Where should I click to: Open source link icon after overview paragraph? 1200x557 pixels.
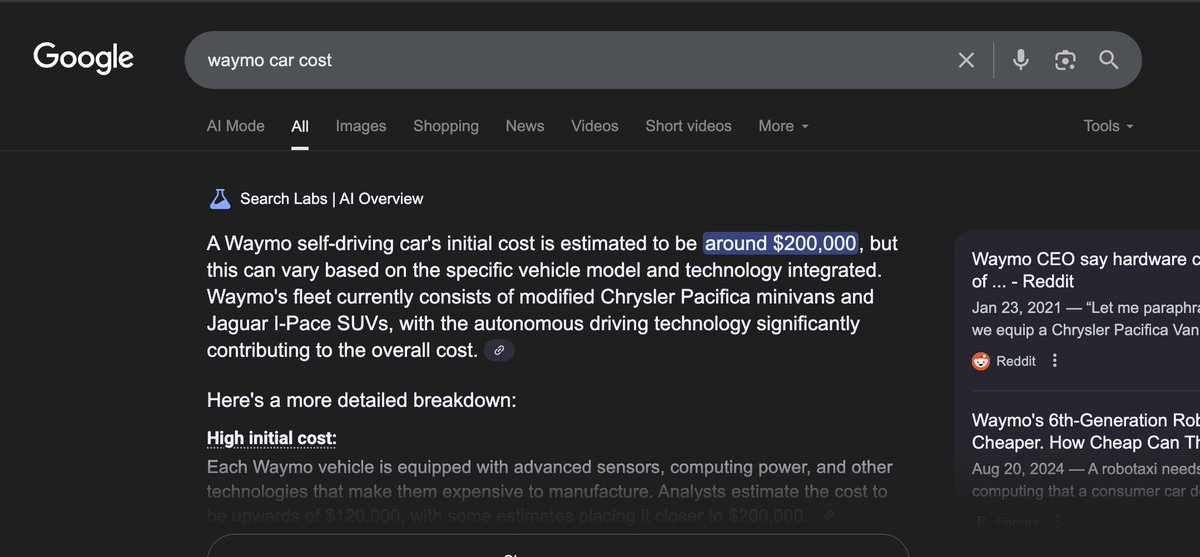500,350
